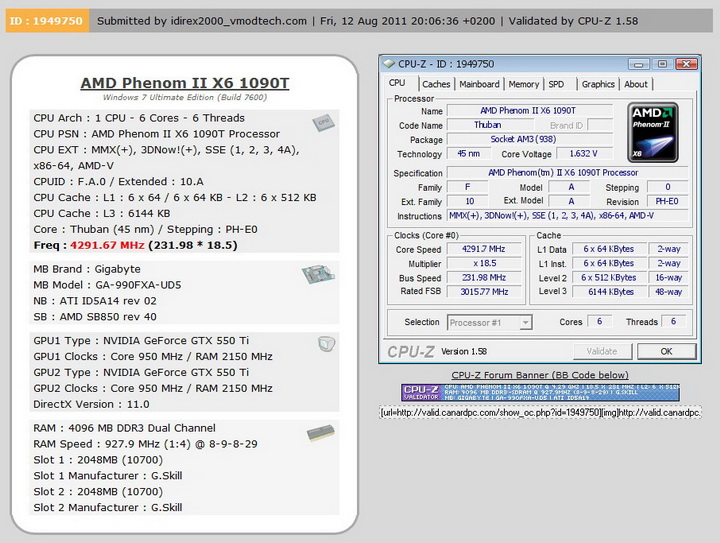Screen dimensions: 720x543
Task: Click the Core Speed value 4291.7 MHz
Action: (x=484, y=249)
